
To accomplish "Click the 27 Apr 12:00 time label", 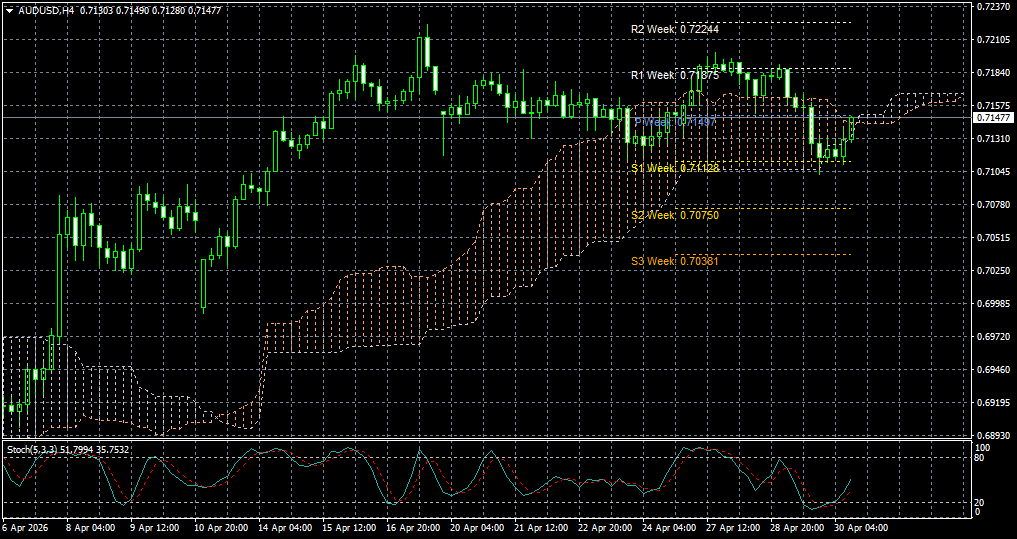I will [x=733, y=529].
